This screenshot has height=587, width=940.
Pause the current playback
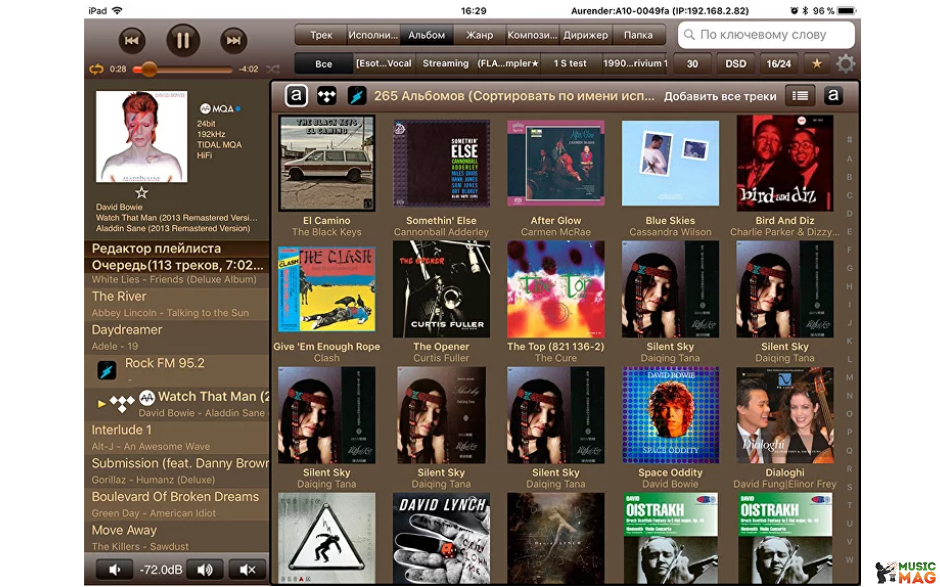182,40
